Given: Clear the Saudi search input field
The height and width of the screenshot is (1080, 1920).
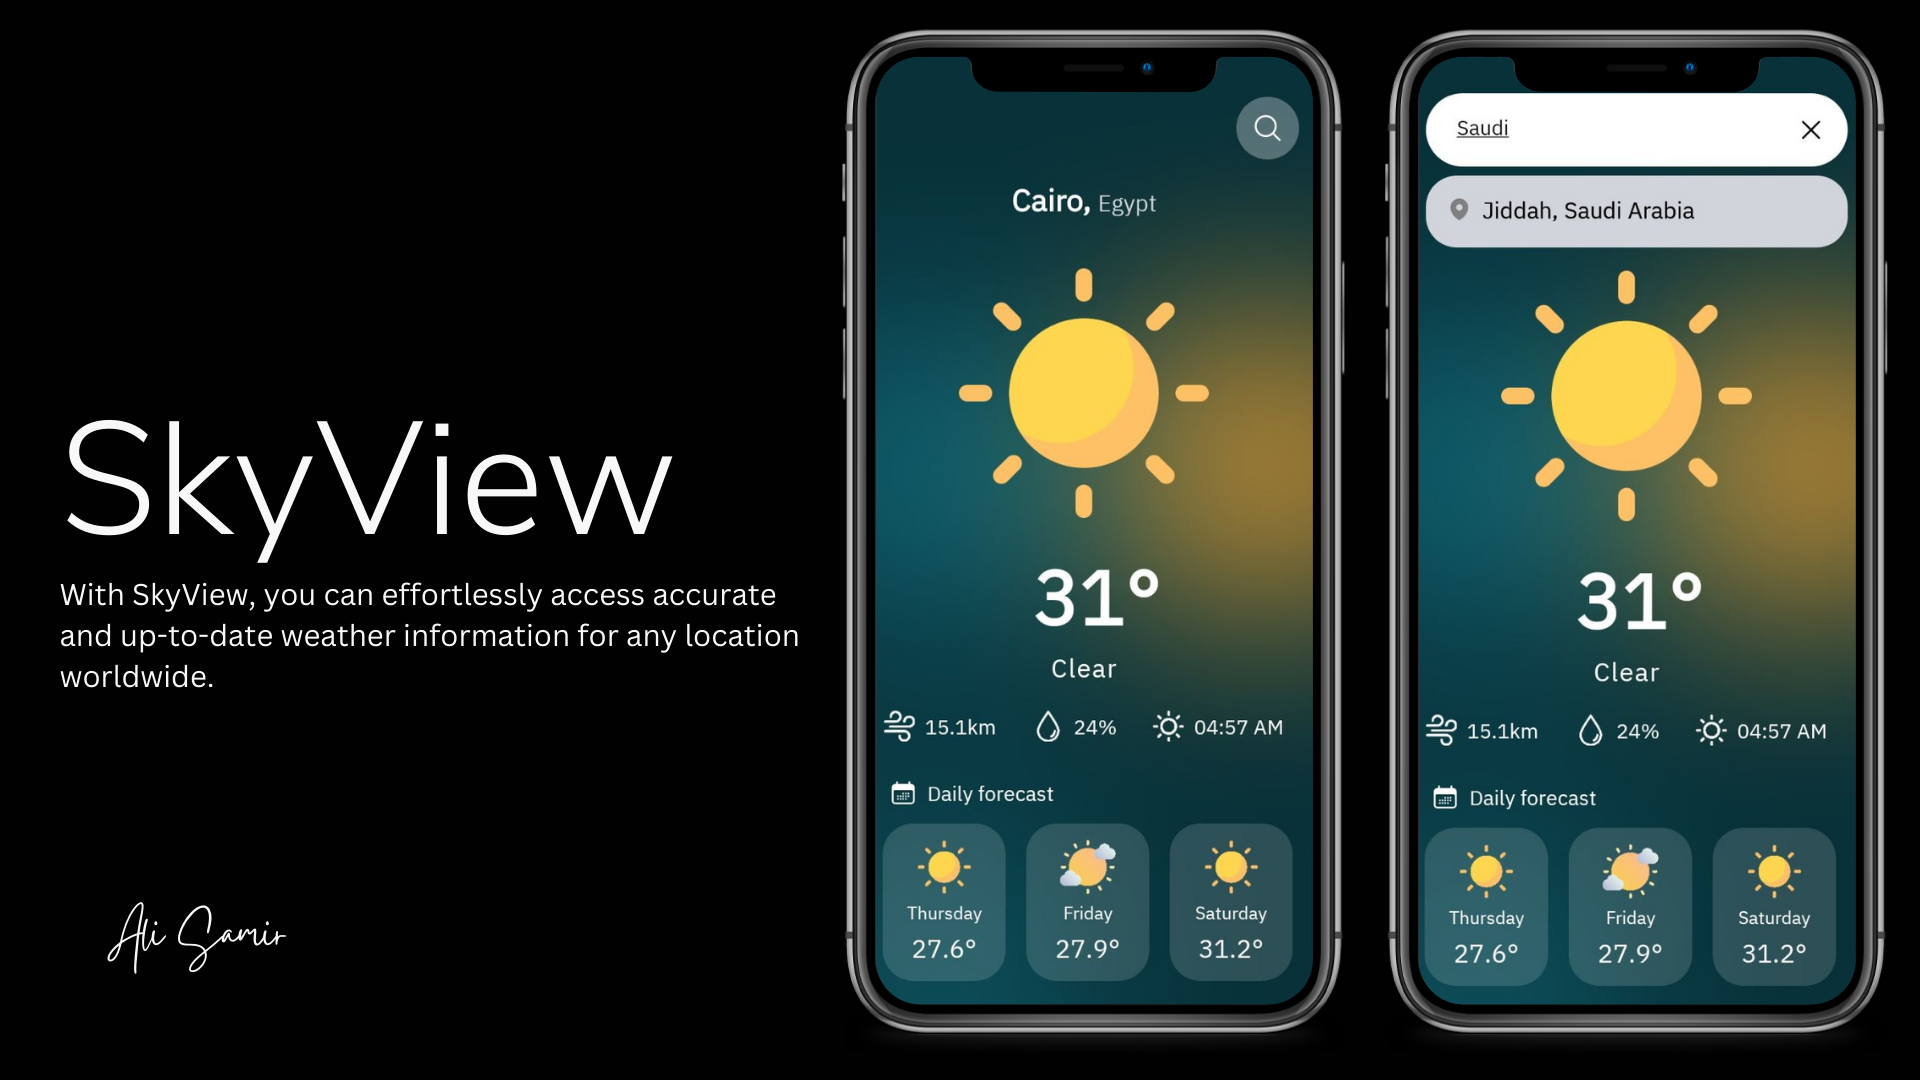Looking at the screenshot, I should 1811,128.
